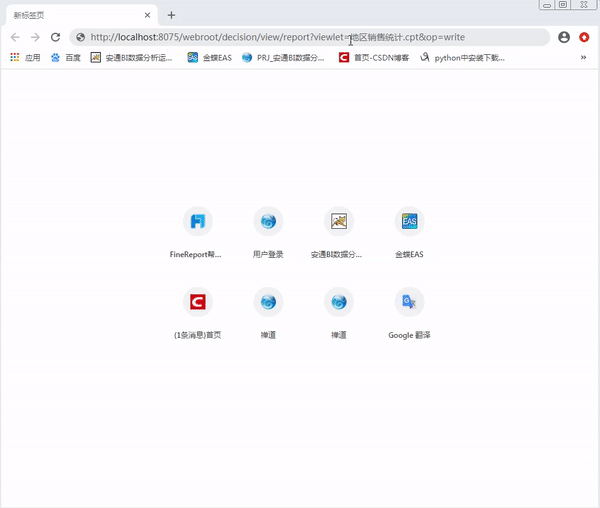
Task: Expand the hidden bookmarks chevron
Action: (583, 57)
